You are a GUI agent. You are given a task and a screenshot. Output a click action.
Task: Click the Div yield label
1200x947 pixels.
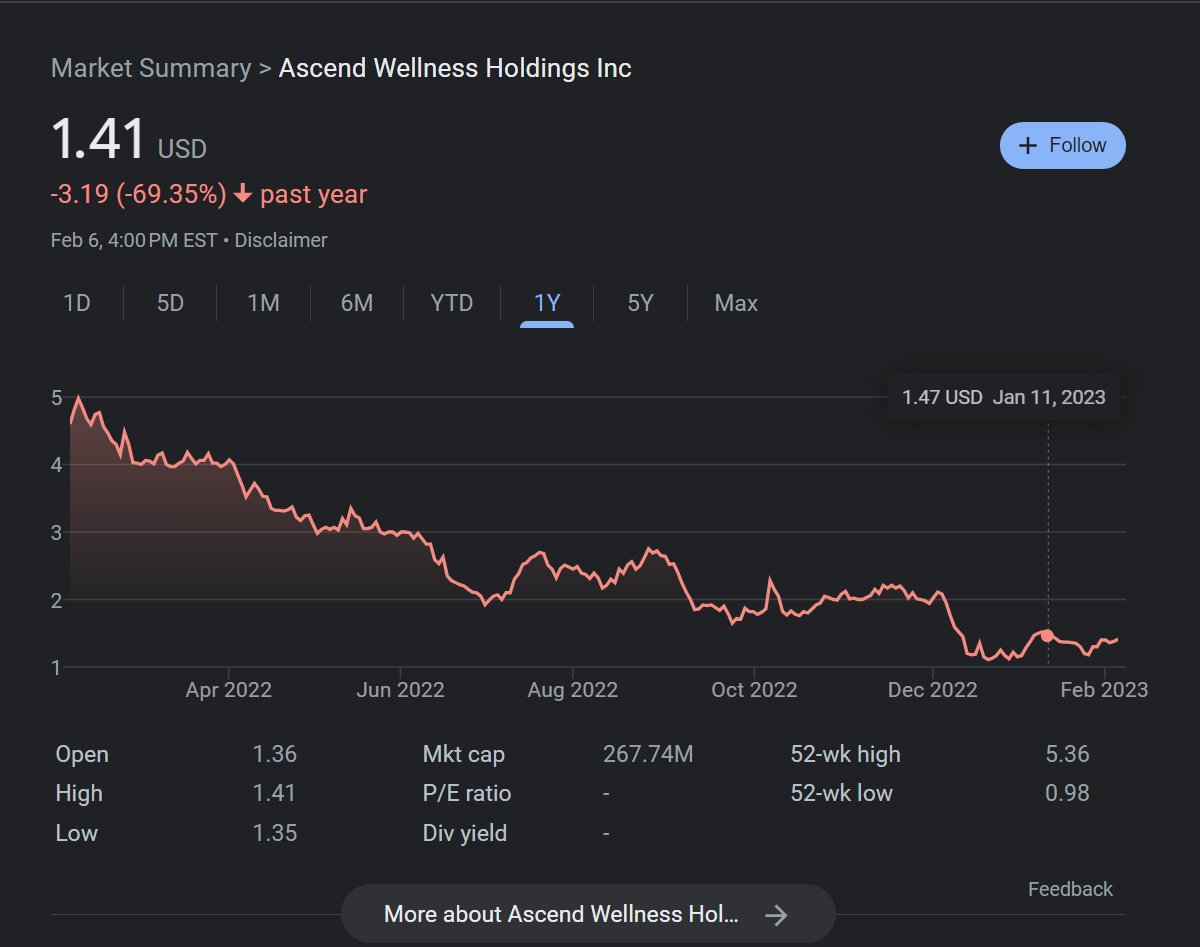coord(465,833)
